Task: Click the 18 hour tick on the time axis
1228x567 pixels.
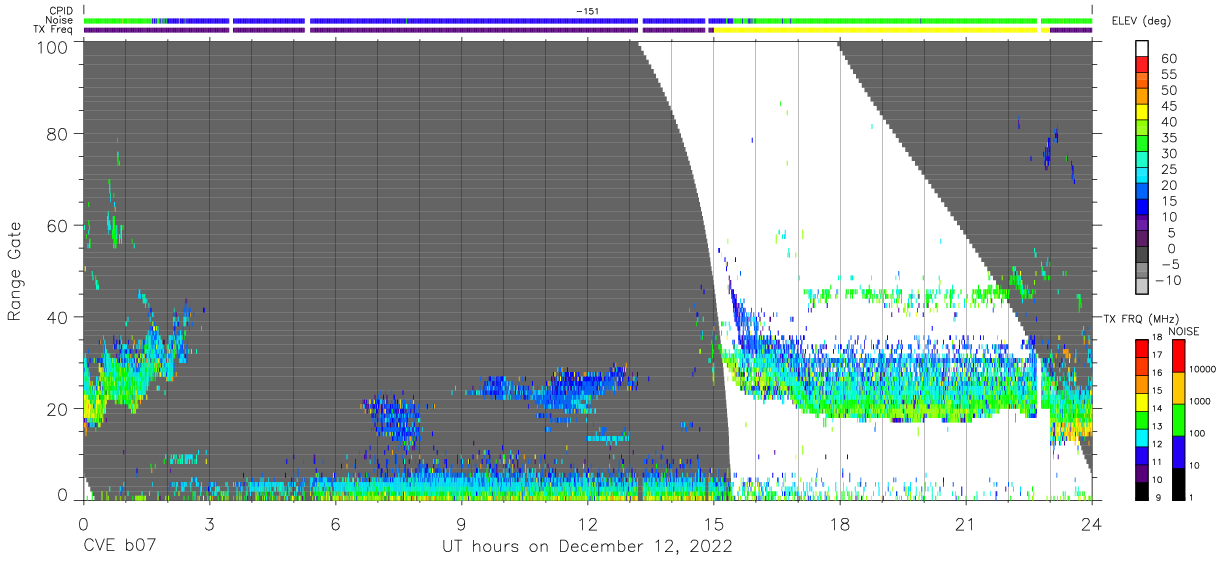Action: pos(839,522)
